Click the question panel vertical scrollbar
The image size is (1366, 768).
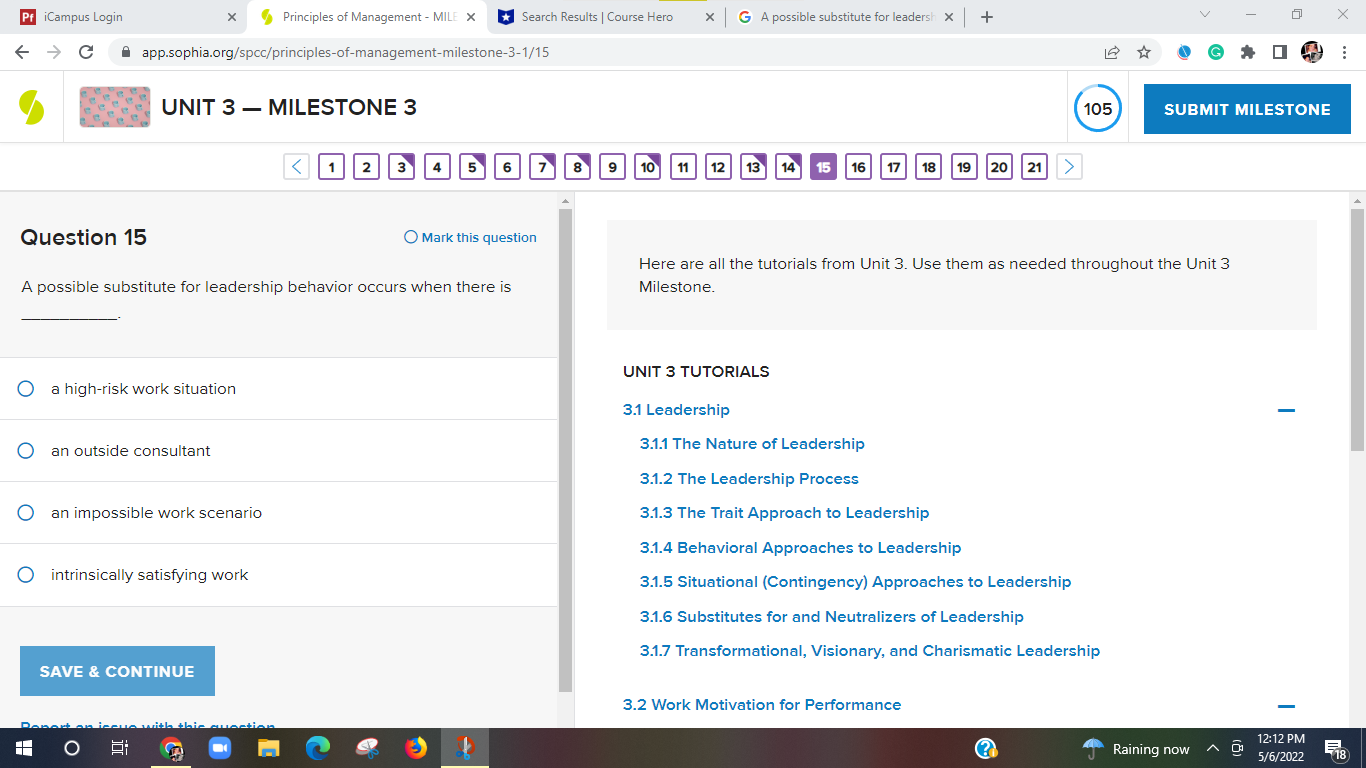click(x=565, y=450)
